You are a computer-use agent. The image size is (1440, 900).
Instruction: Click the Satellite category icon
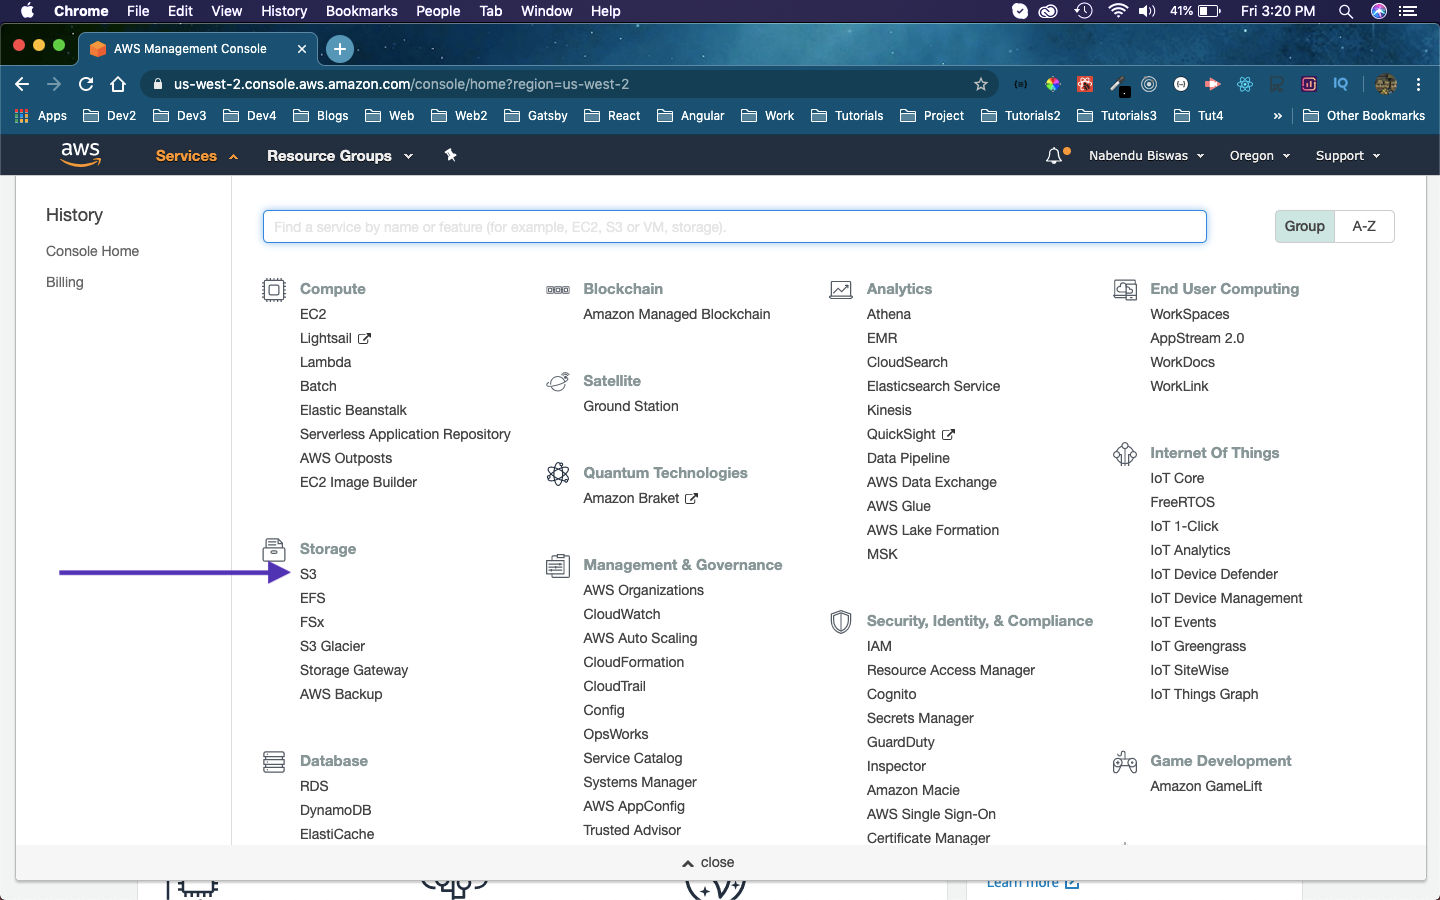pyautogui.click(x=558, y=382)
